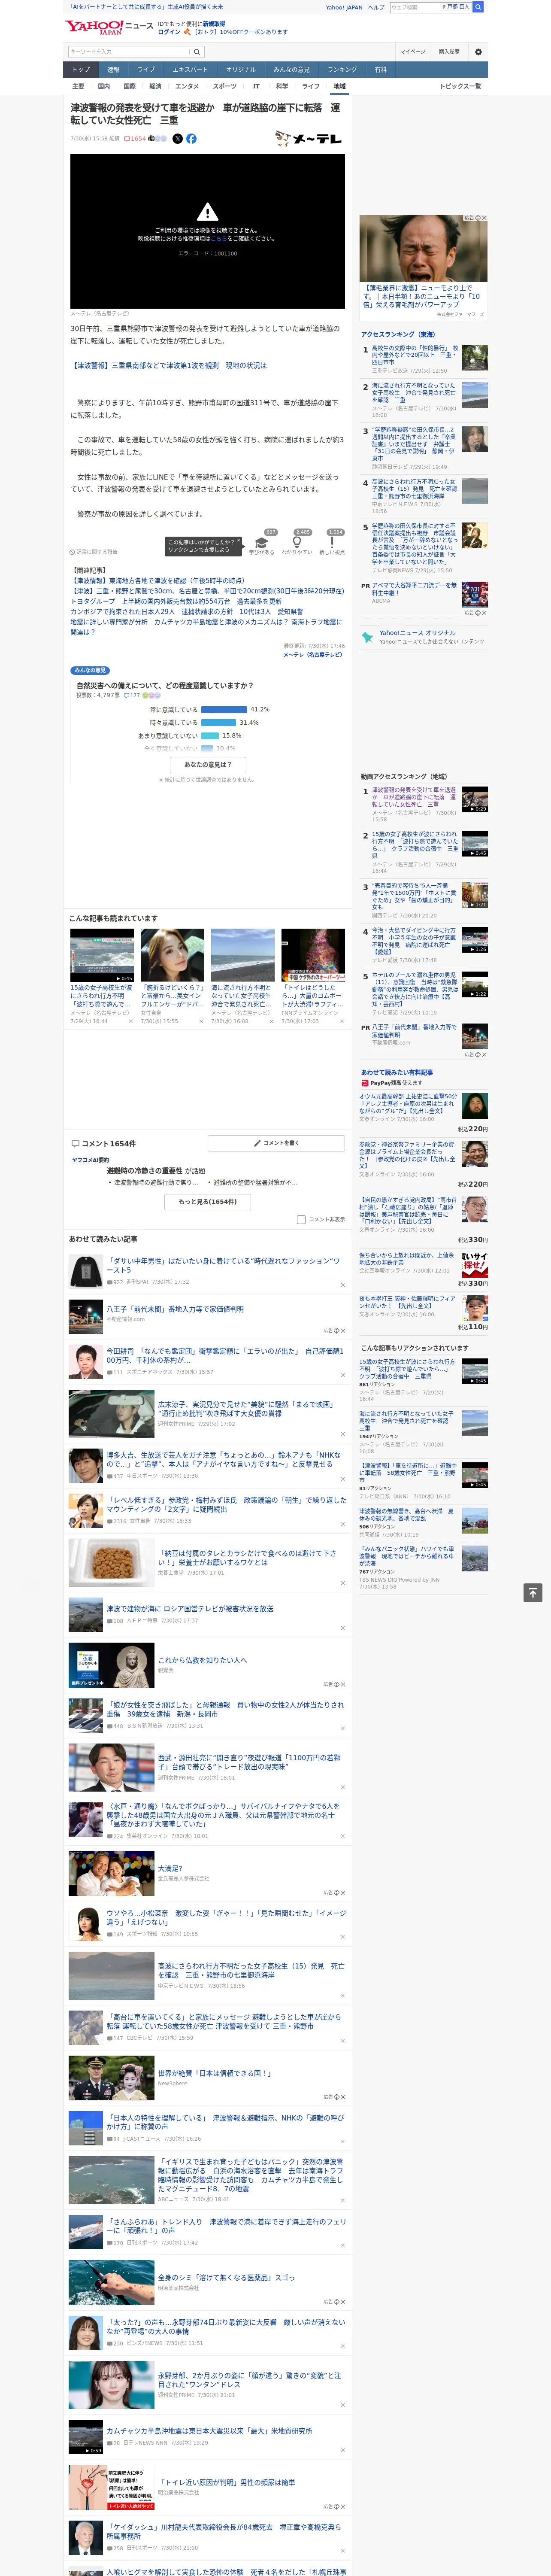Image resolution: width=551 pixels, height=2576 pixels.
Task: Close the 薄毛業界に激震 sidebar ad
Action: pyautogui.click(x=484, y=218)
